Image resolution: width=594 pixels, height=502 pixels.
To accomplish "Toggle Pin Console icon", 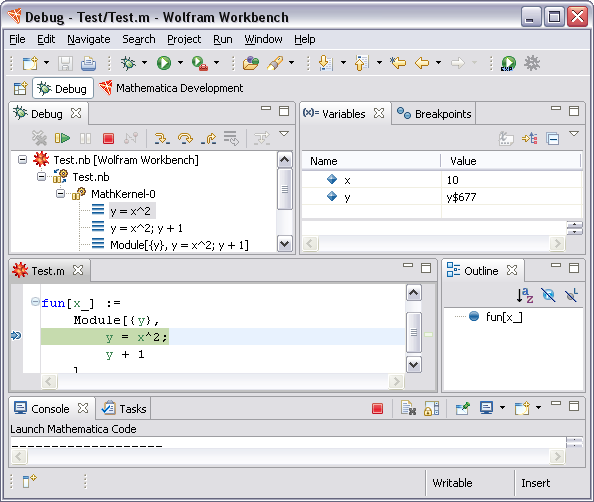I will pos(463,408).
